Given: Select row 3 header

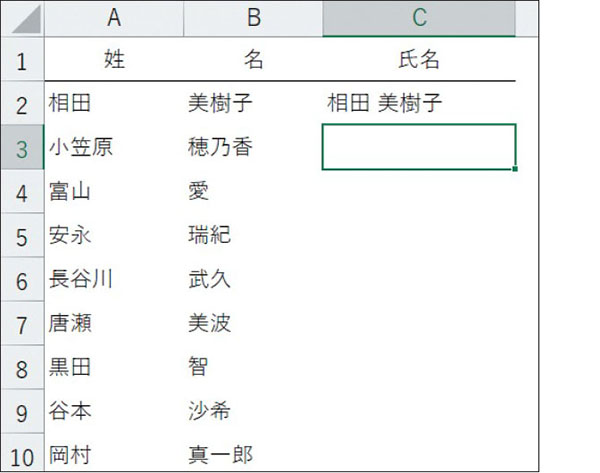Looking at the screenshot, I should pyautogui.click(x=23, y=147).
